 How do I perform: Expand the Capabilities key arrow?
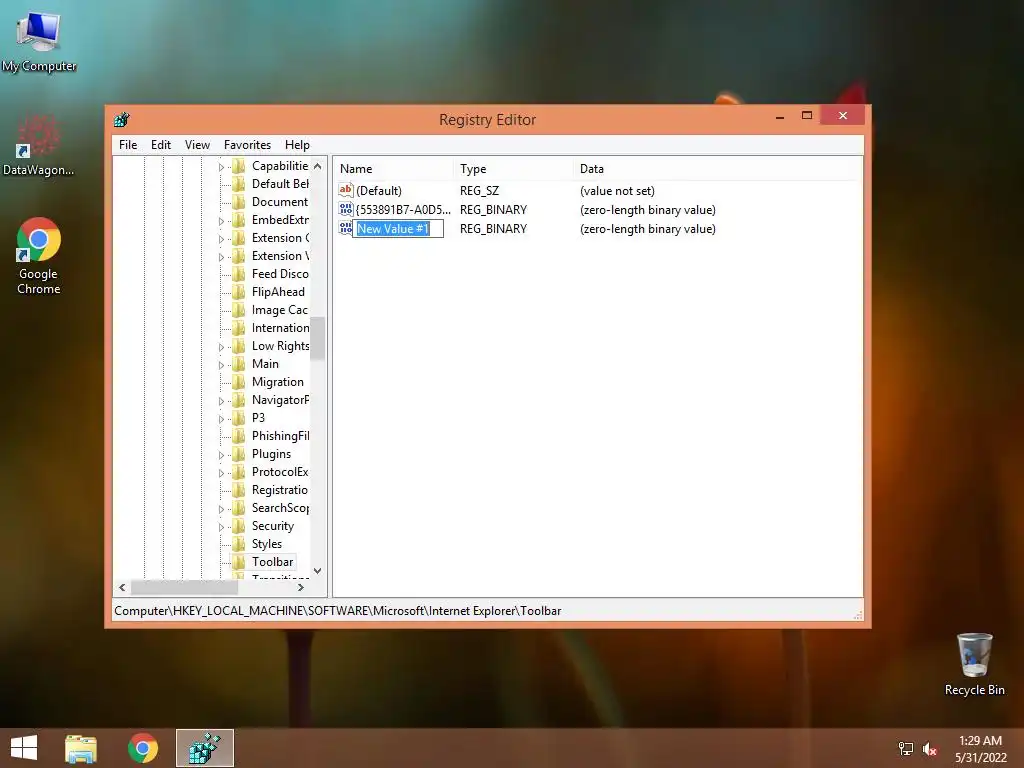[x=221, y=167]
